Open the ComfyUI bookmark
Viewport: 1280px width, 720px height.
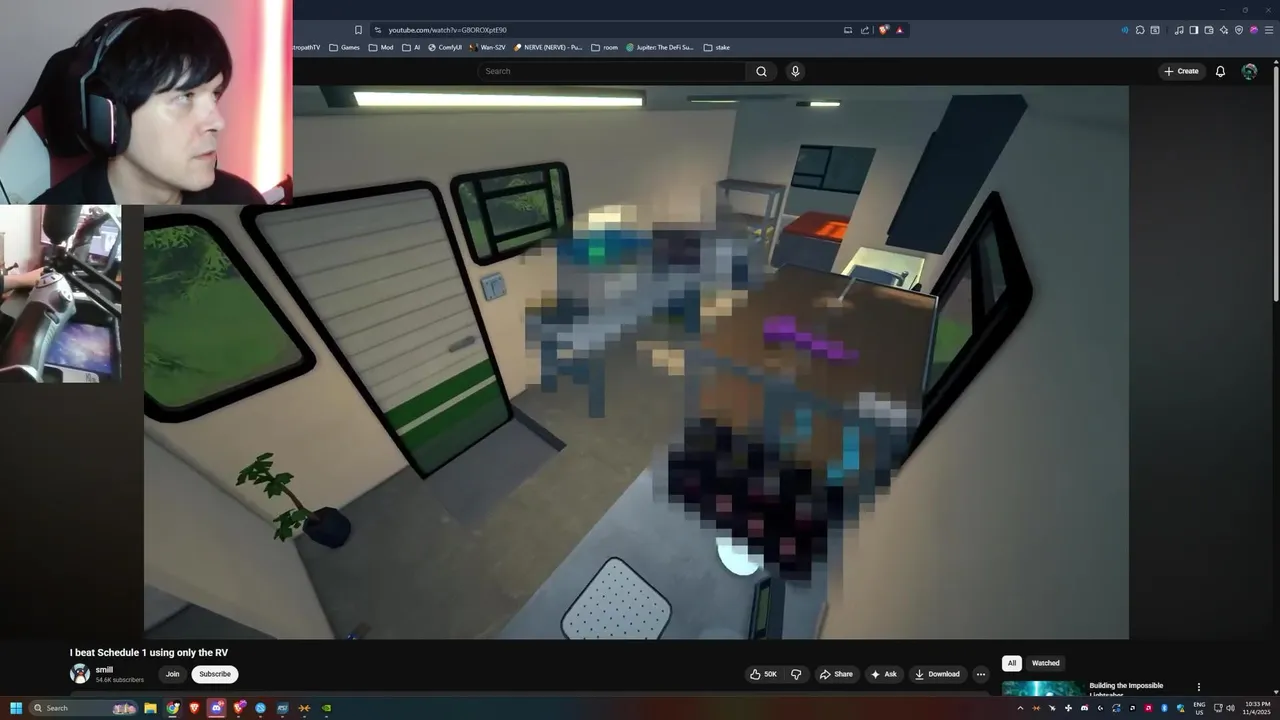[x=445, y=47]
